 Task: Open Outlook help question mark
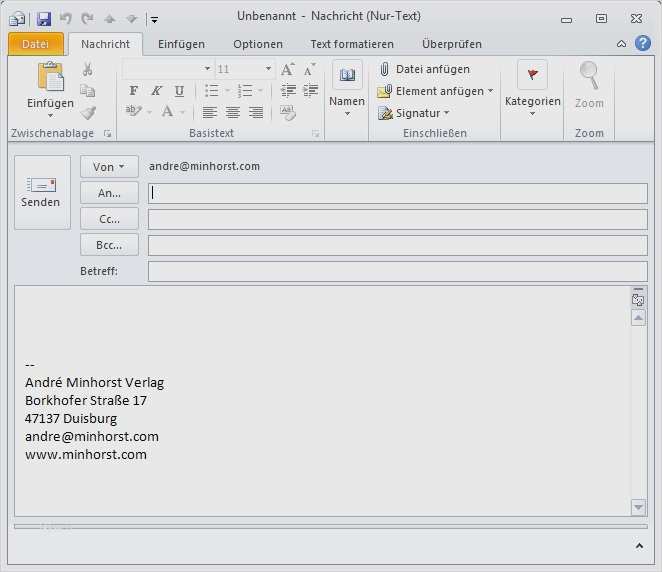[643, 43]
